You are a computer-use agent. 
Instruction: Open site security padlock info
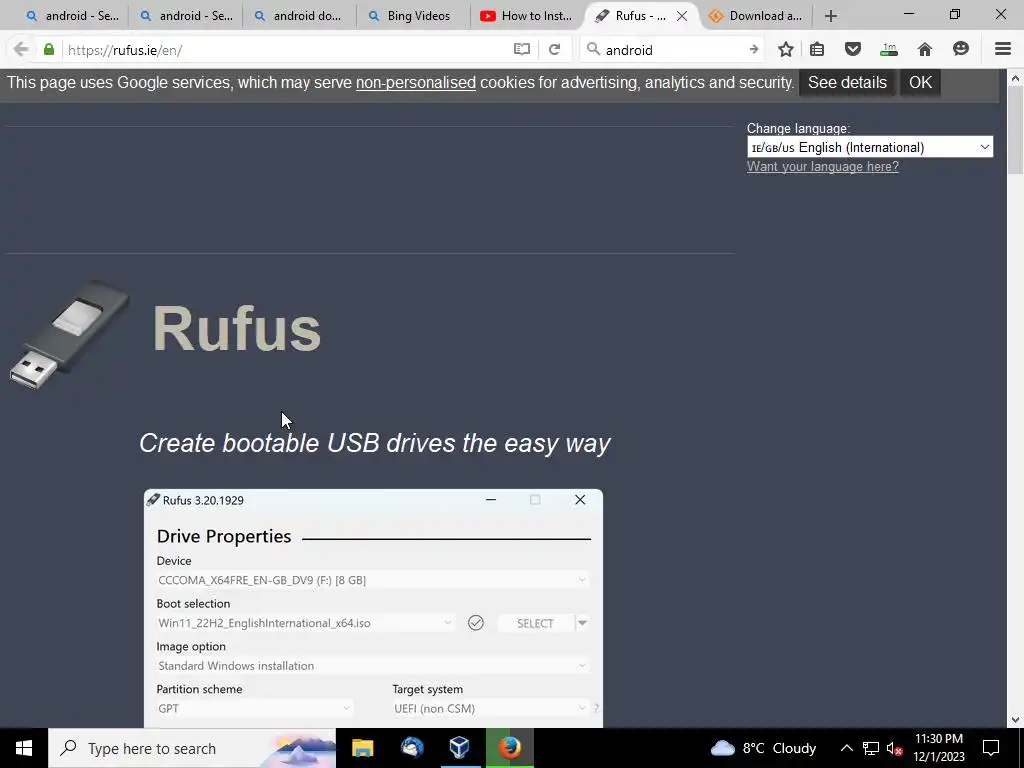click(49, 50)
